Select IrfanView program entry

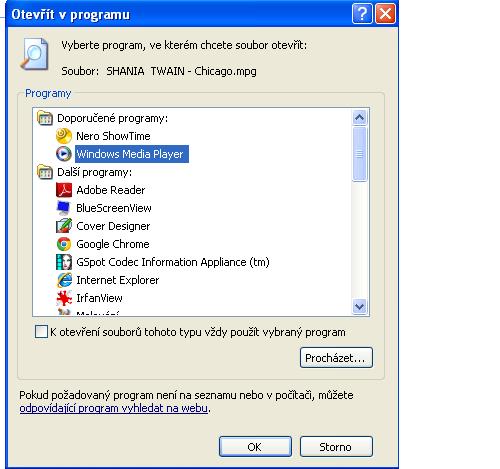pos(99,298)
